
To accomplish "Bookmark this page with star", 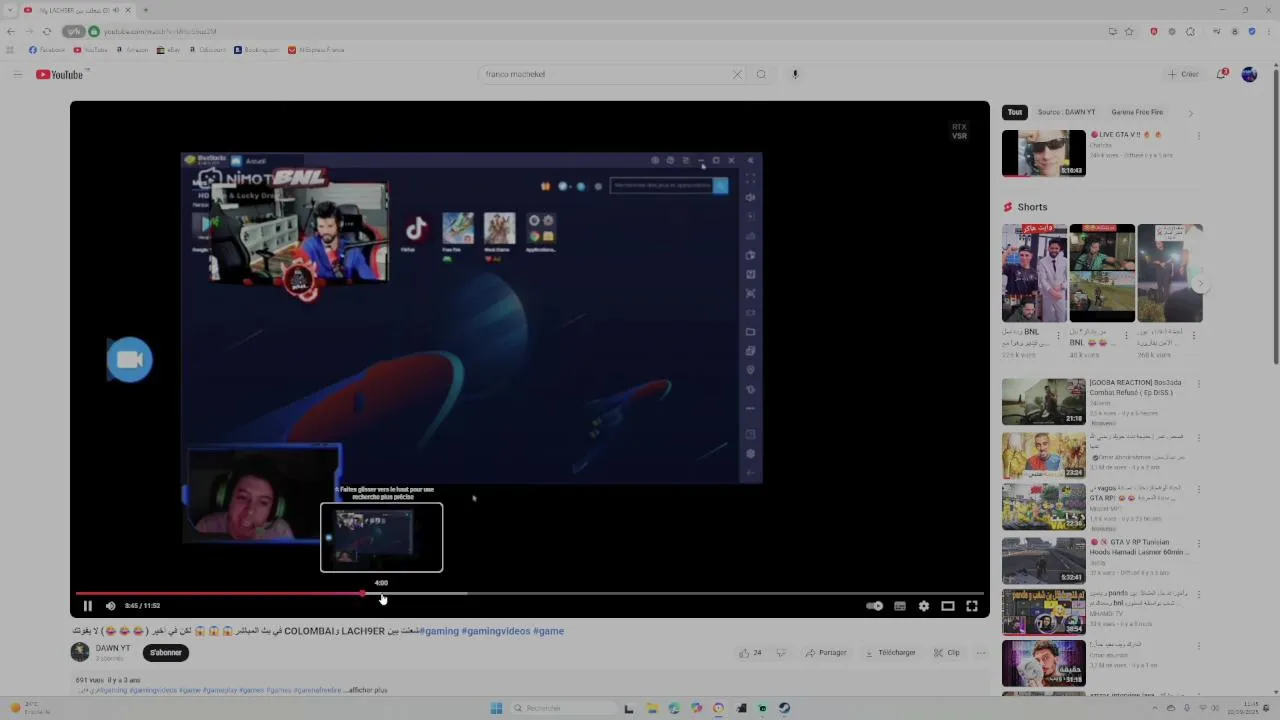I will coord(1129,31).
